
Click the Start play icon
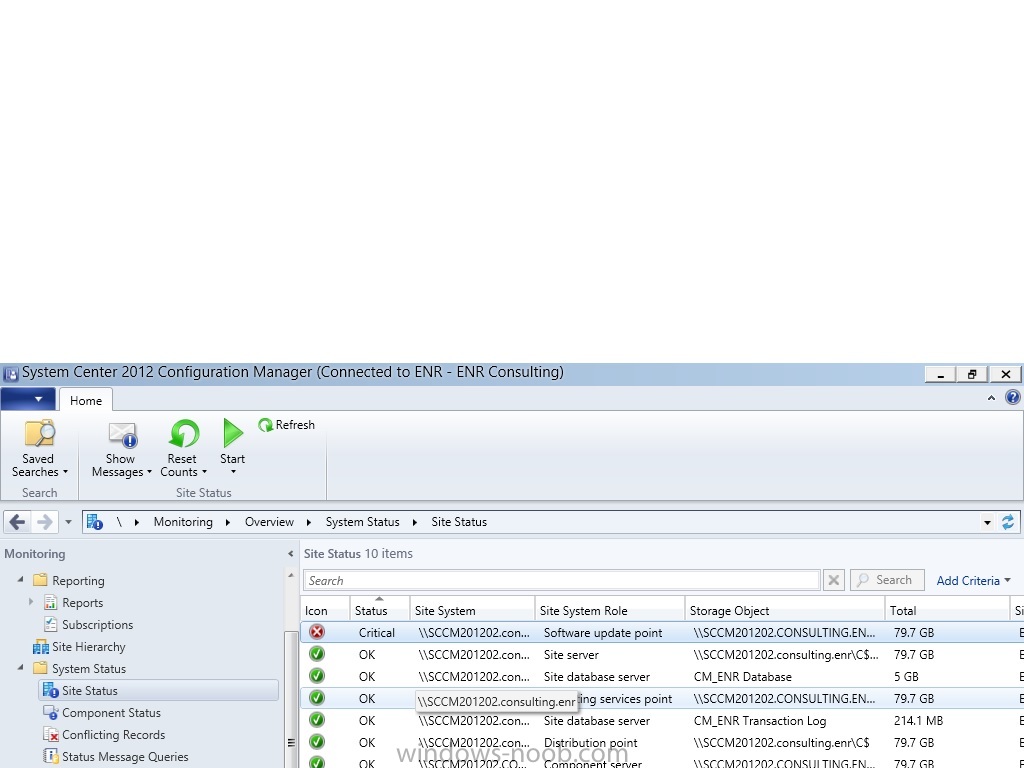[232, 432]
